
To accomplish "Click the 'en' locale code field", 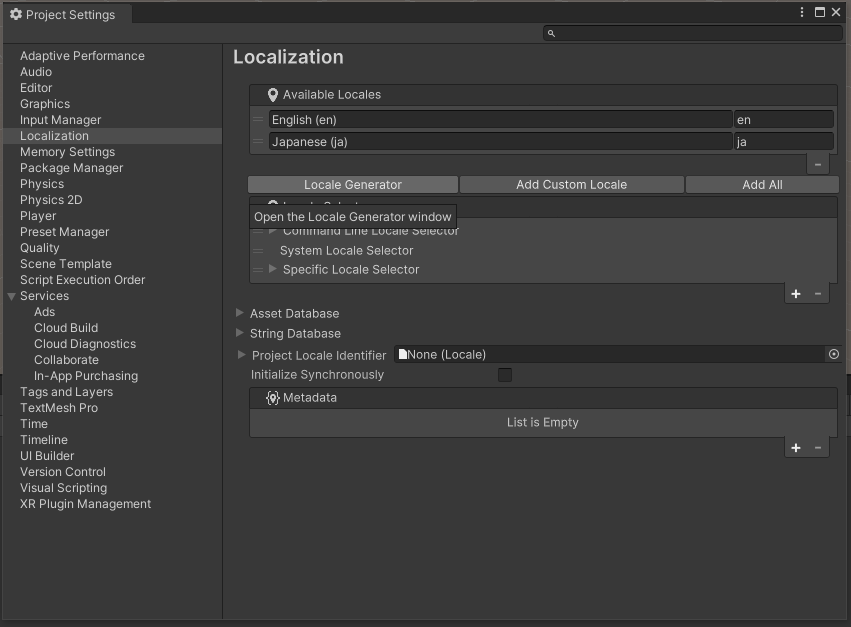I will click(784, 119).
